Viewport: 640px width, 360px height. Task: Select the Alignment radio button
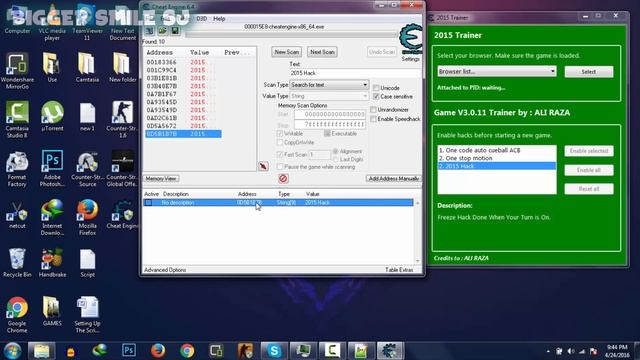click(x=336, y=151)
